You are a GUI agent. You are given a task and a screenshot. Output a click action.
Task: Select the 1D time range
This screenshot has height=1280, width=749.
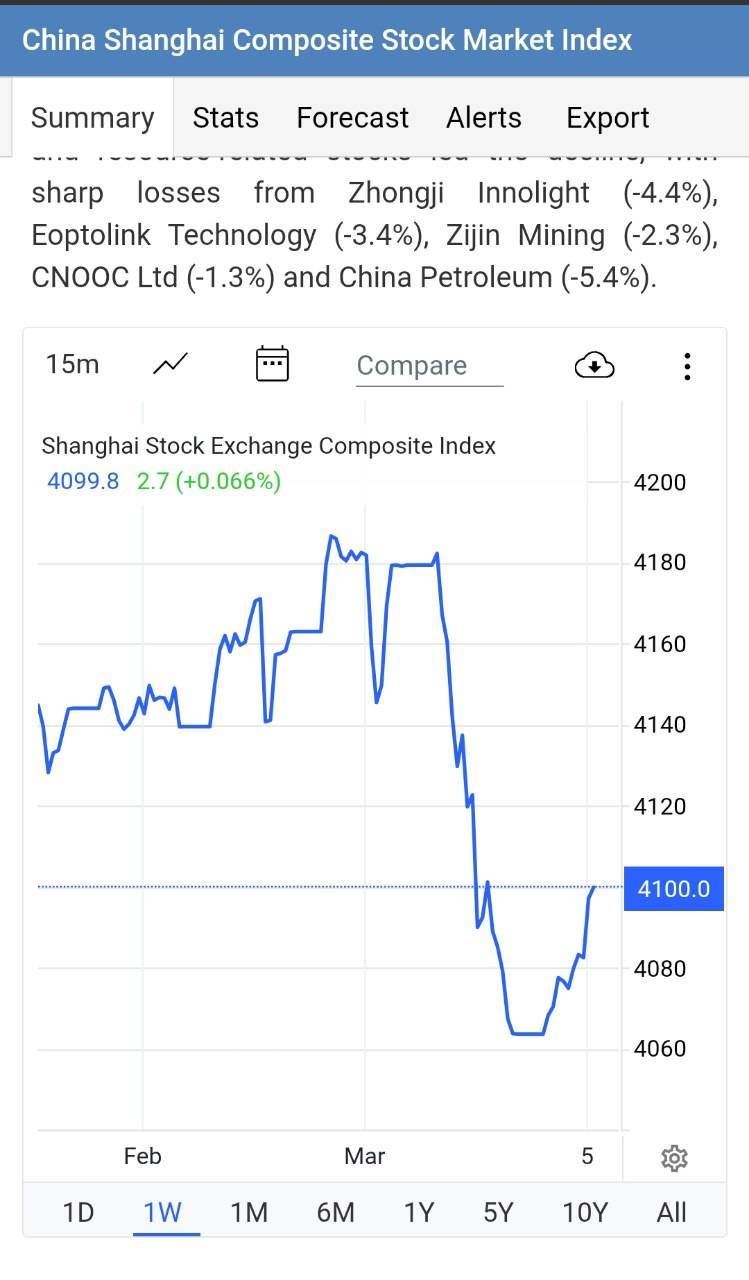click(78, 1212)
